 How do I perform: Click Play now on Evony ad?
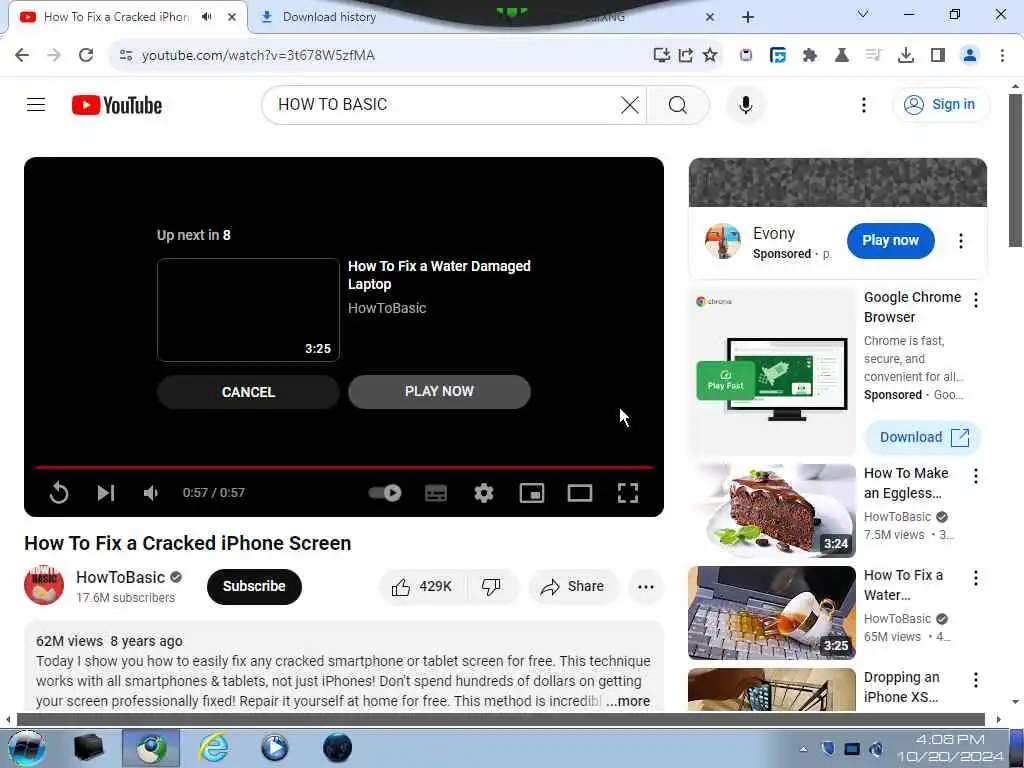[x=890, y=240]
